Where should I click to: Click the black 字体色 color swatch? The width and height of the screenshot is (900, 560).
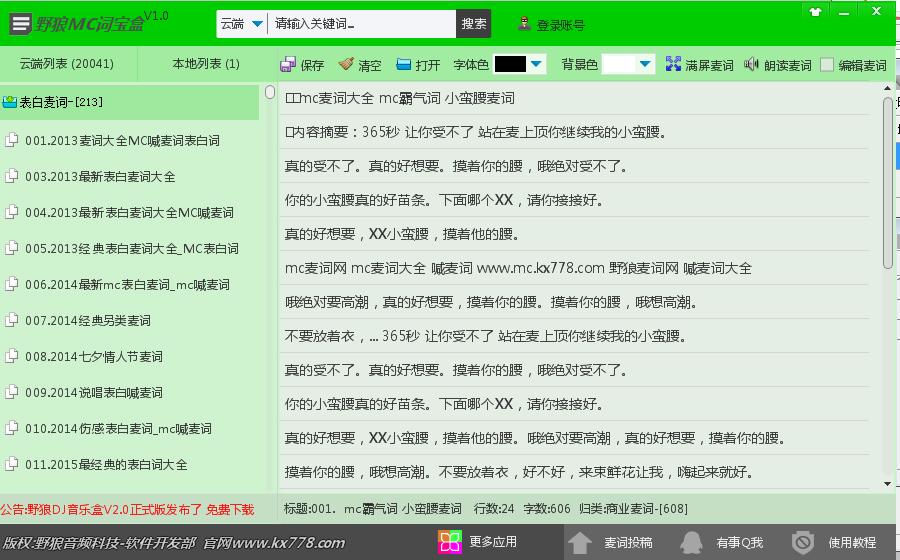click(510, 65)
